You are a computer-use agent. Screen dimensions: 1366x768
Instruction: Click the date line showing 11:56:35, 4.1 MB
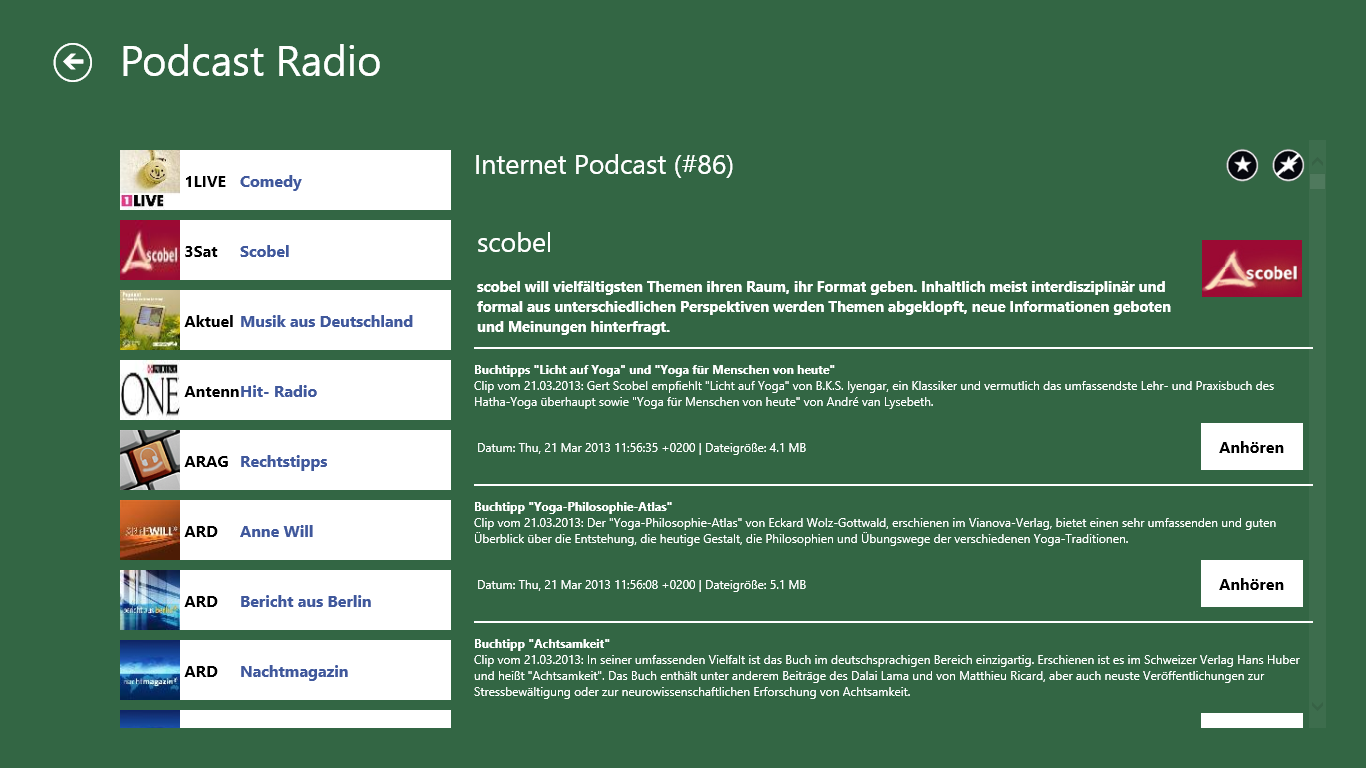pos(641,448)
